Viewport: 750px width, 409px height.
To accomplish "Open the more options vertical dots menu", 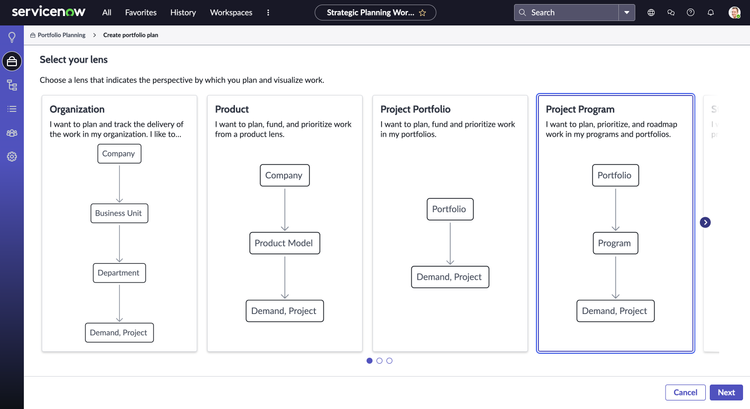I will [268, 12].
